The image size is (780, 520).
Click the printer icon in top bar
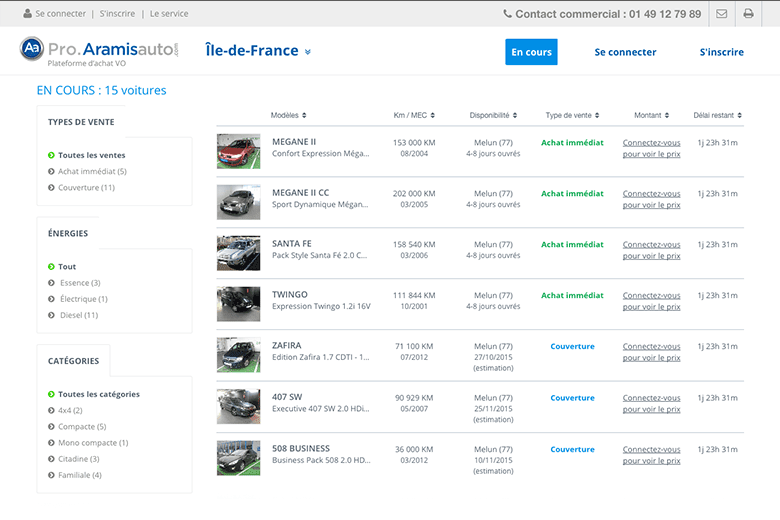click(748, 14)
